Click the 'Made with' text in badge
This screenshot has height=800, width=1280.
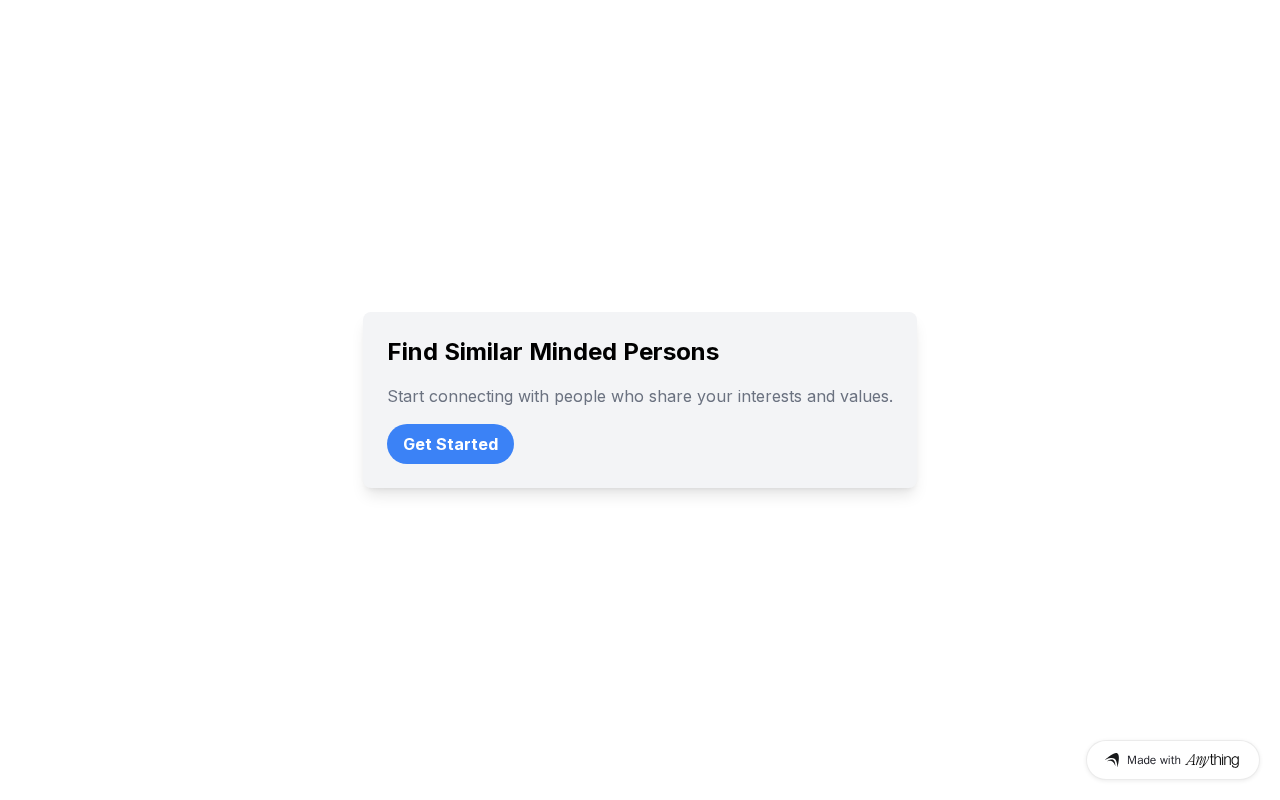[x=1154, y=760]
